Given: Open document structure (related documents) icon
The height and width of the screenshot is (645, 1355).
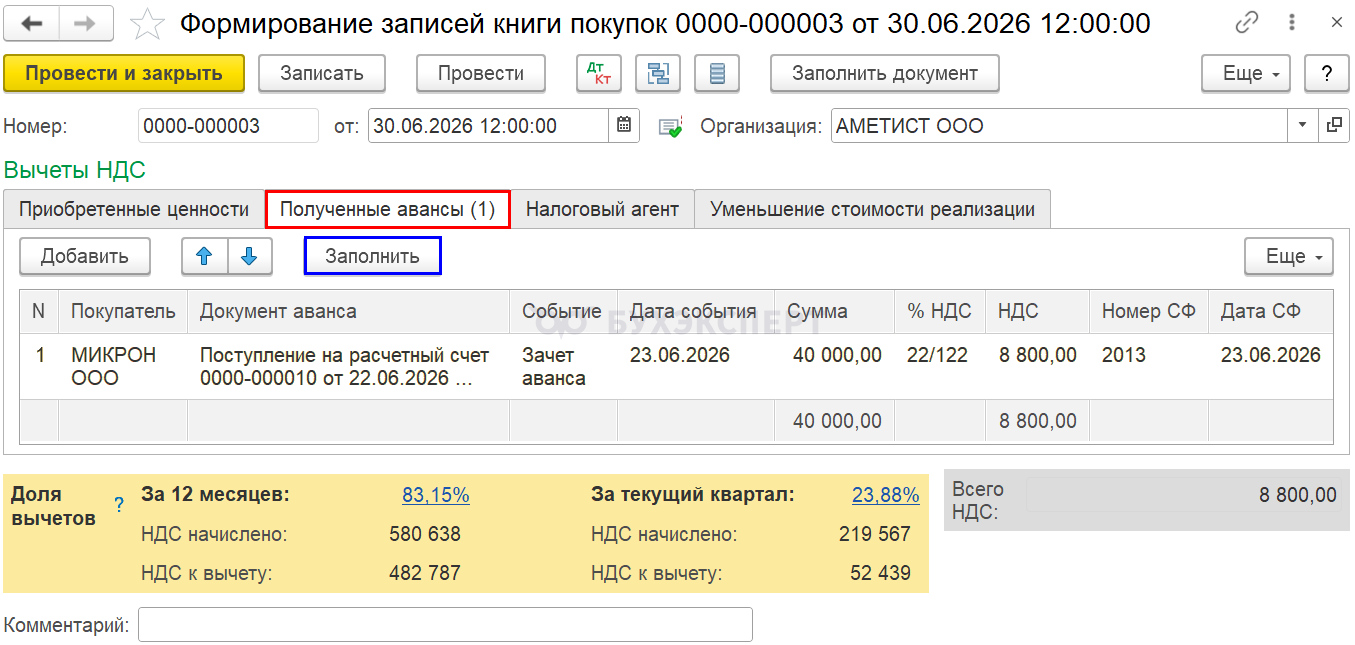Looking at the screenshot, I should coord(658,73).
